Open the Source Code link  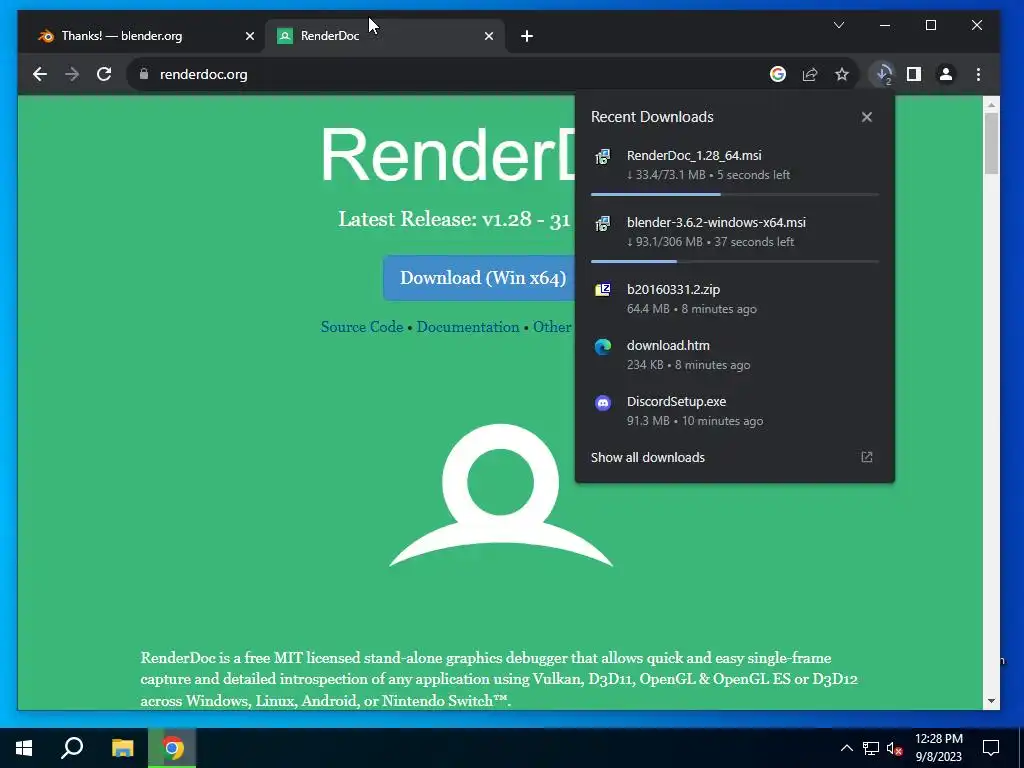point(362,327)
